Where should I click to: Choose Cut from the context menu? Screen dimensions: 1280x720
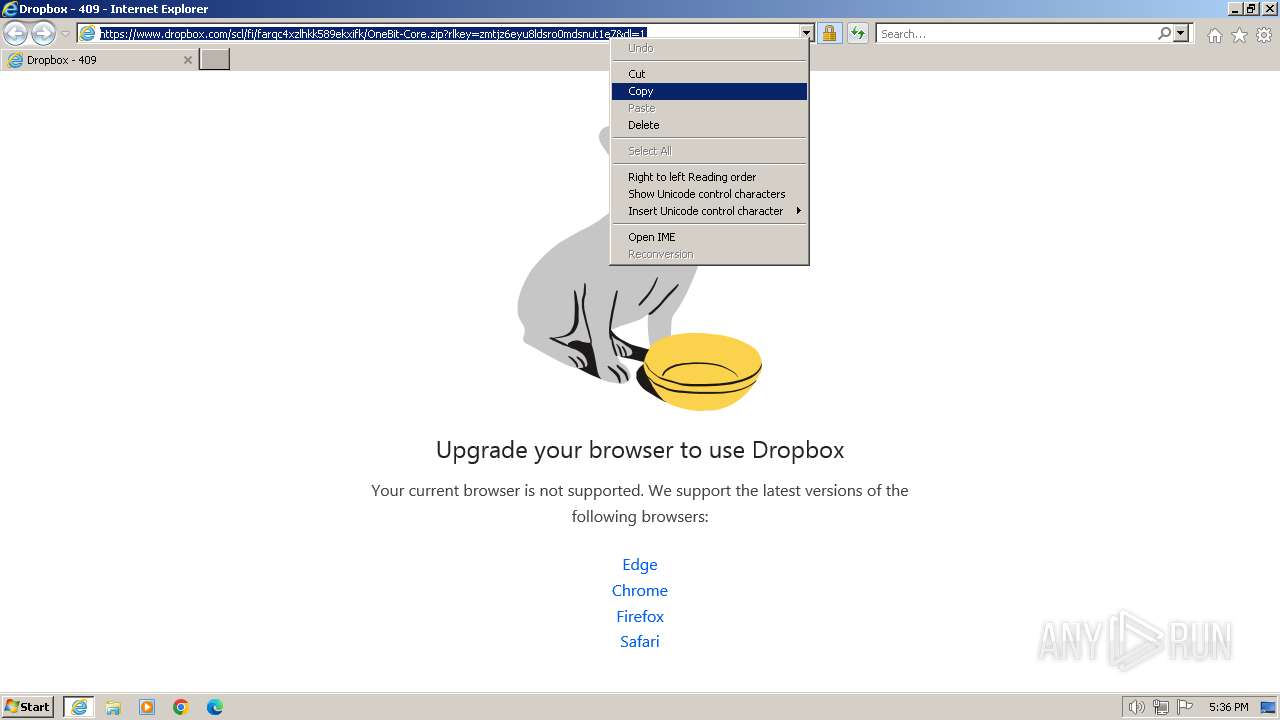click(709, 74)
